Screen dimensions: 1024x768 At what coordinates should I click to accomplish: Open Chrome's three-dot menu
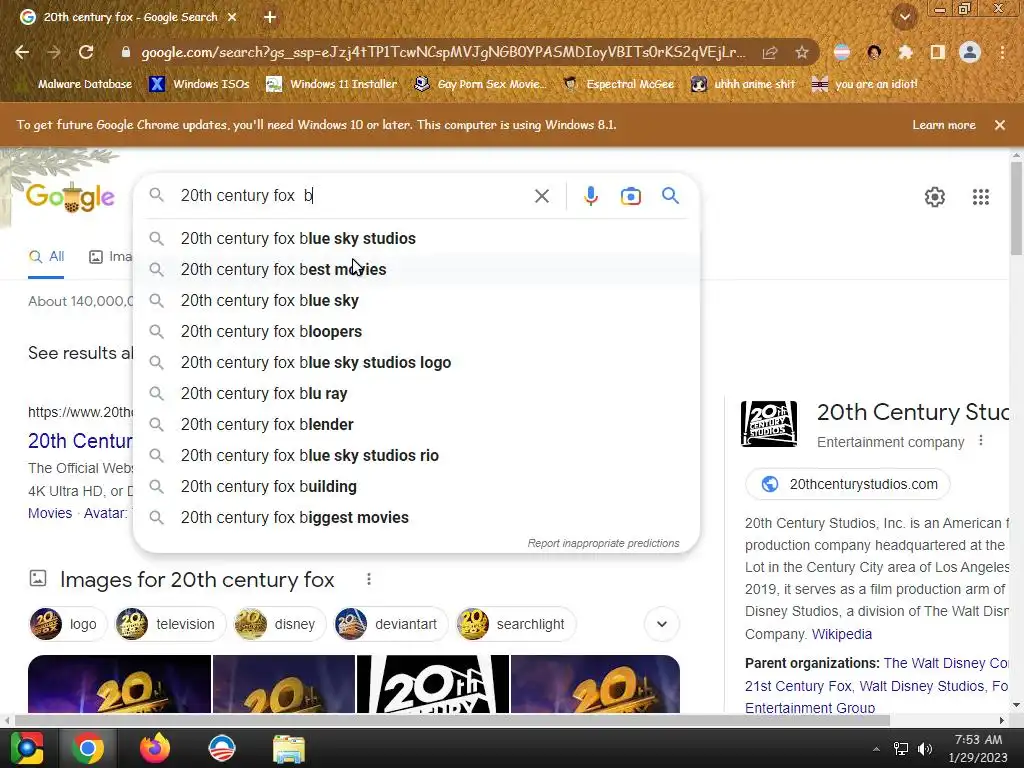1002,52
